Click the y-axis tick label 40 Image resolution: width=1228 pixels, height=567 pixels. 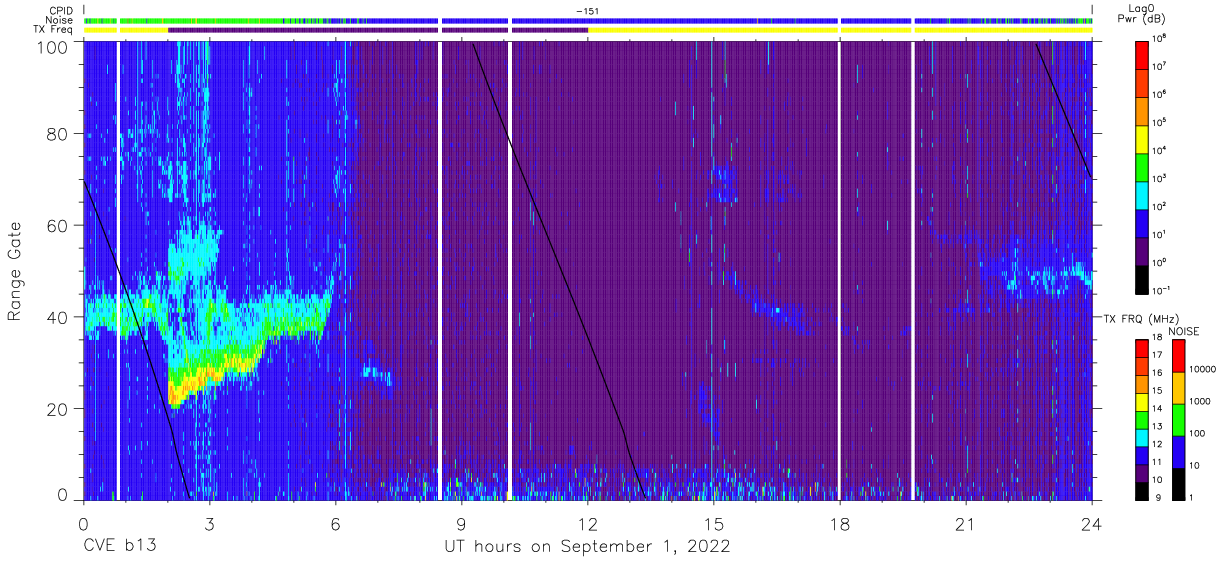pos(57,317)
